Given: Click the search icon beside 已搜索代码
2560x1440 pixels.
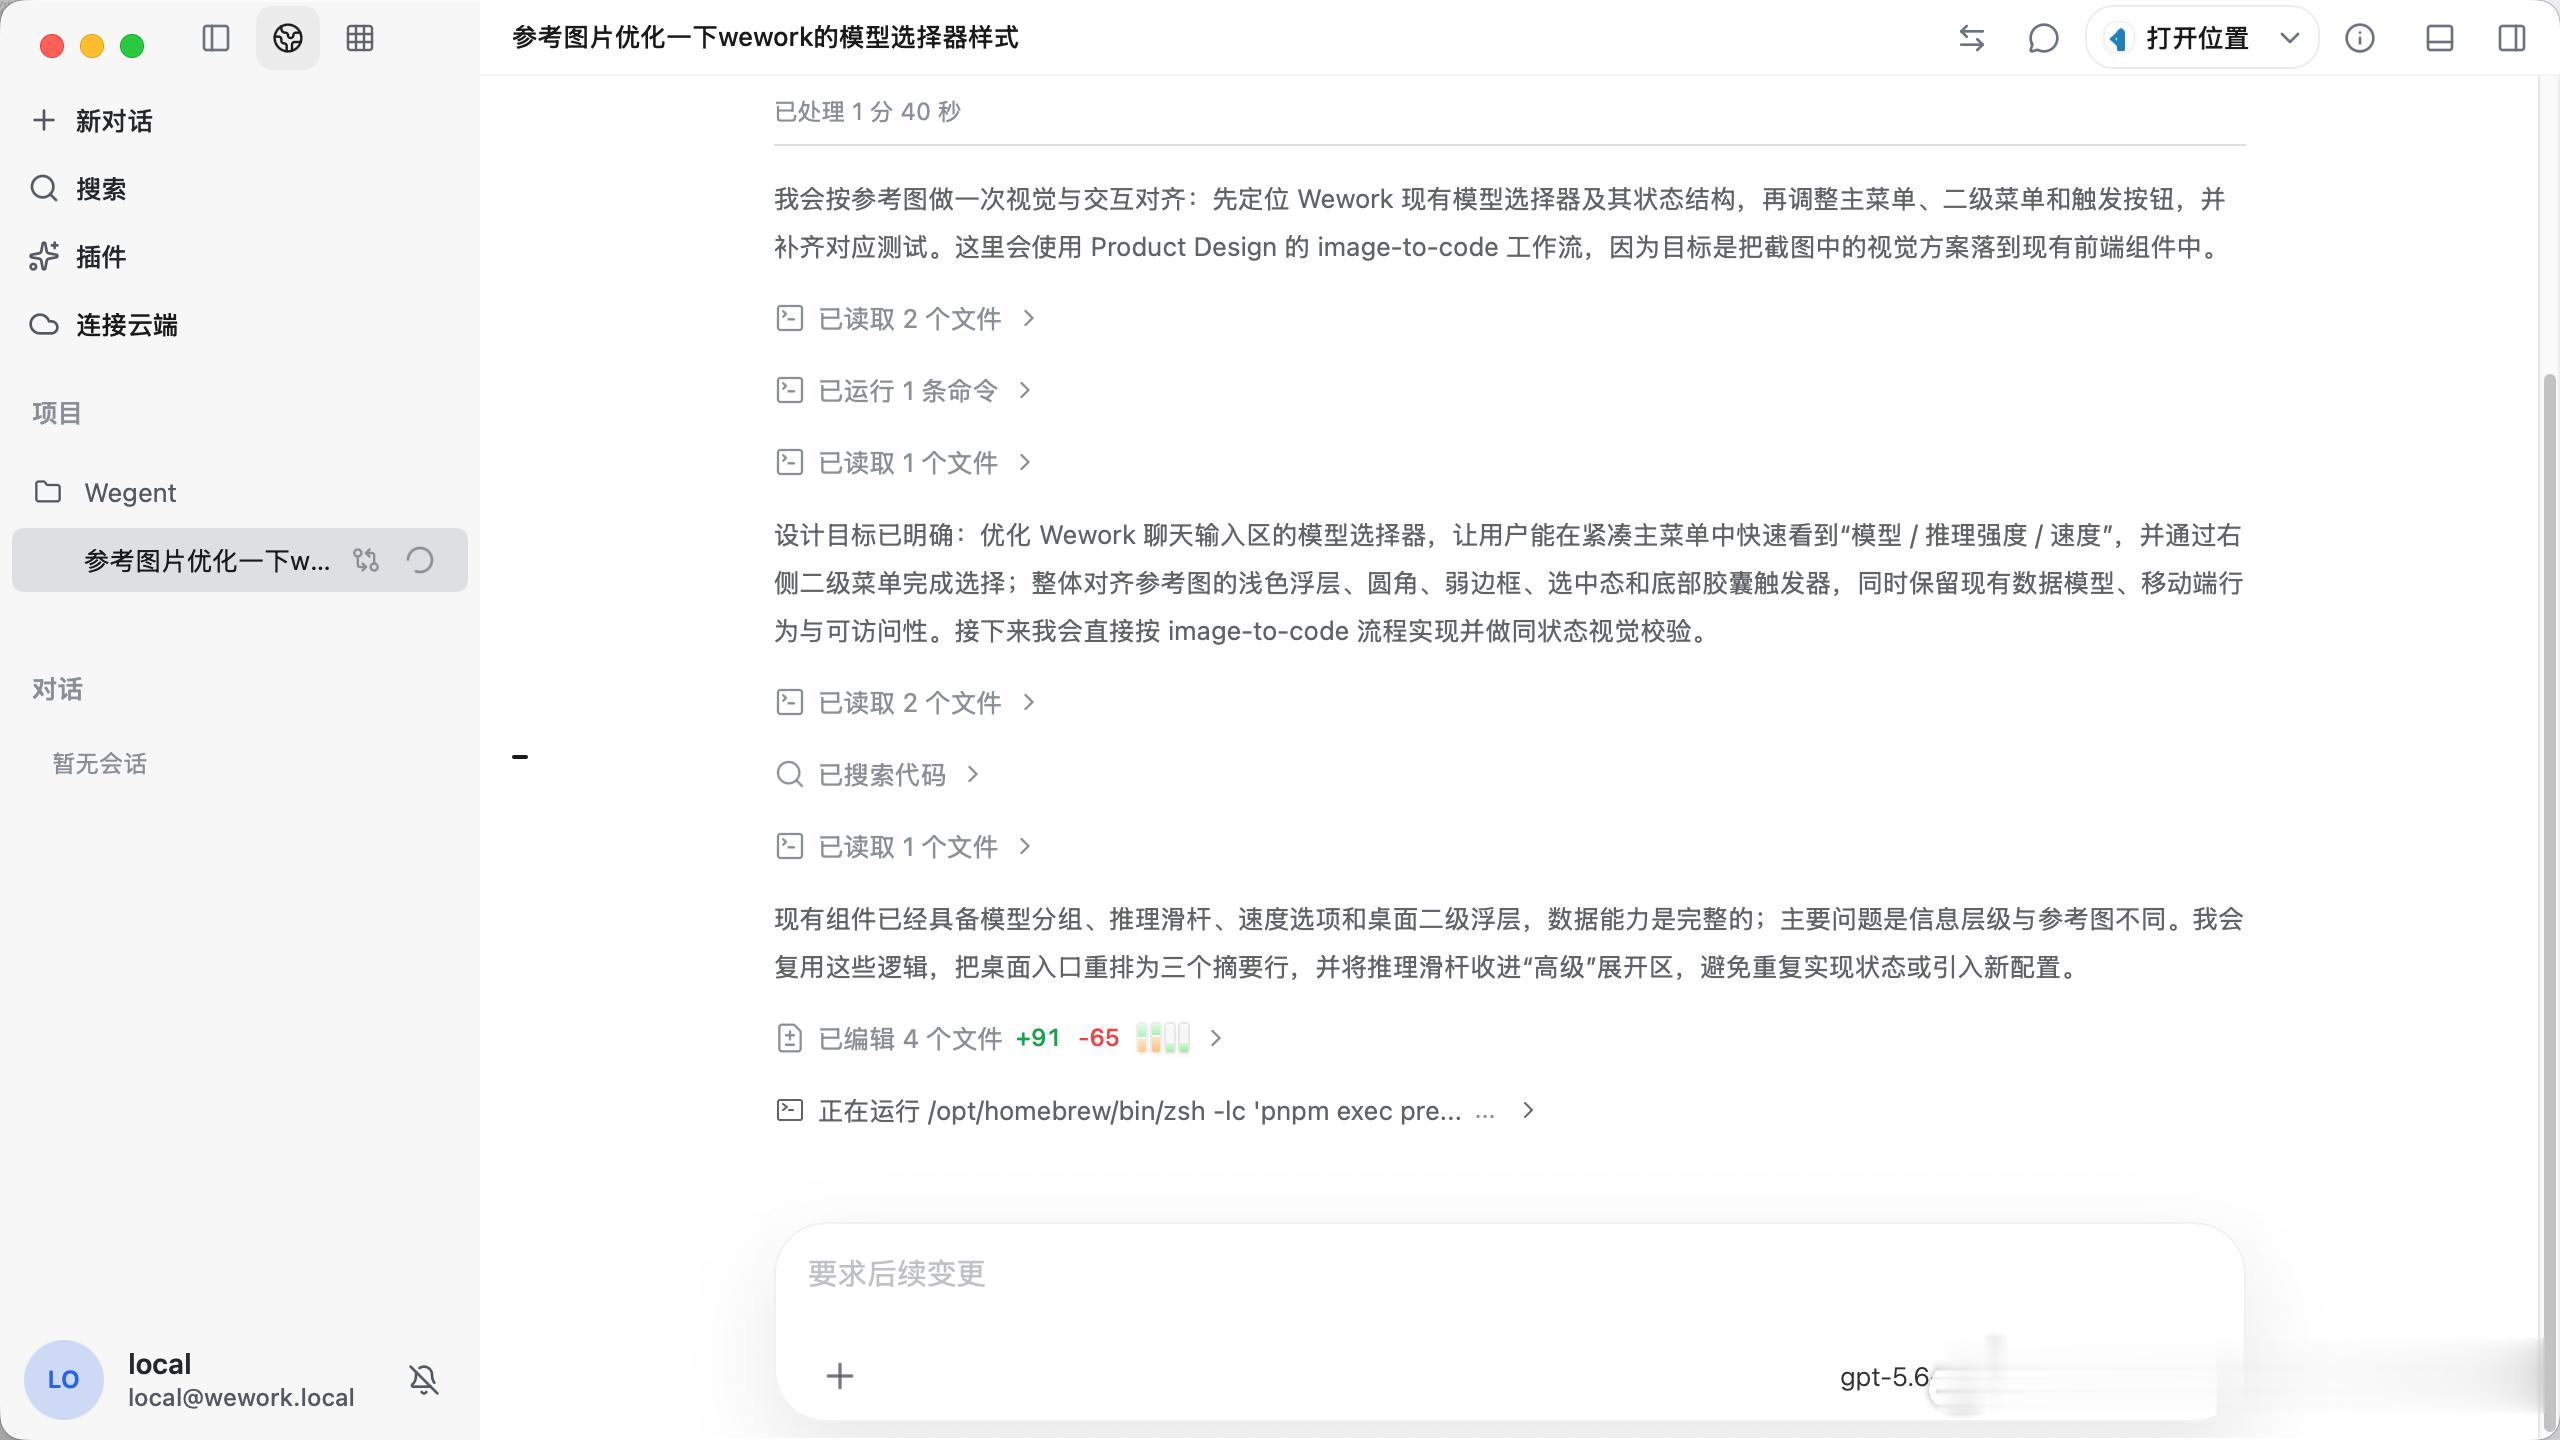Looking at the screenshot, I should coord(790,774).
